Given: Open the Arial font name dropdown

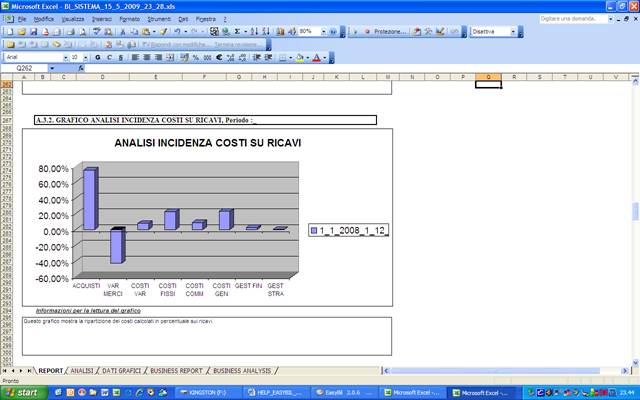Looking at the screenshot, I should click(x=63, y=58).
